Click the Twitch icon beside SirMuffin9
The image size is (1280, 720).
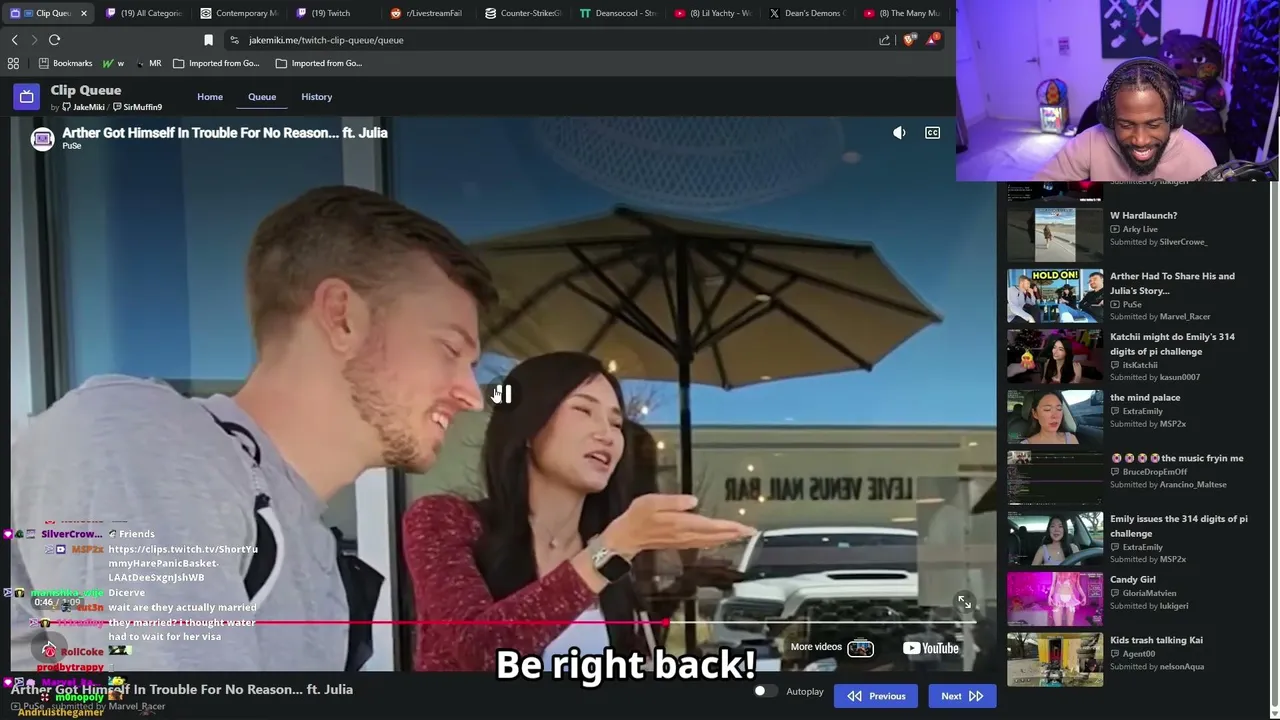pyautogui.click(x=117, y=107)
